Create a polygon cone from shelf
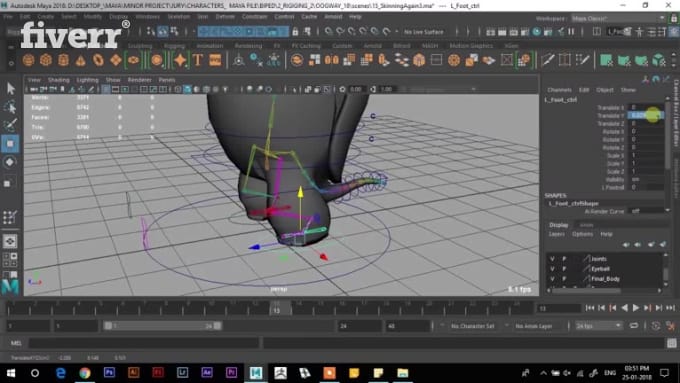Image resolution: width=680 pixels, height=383 pixels. pyautogui.click(x=81, y=60)
